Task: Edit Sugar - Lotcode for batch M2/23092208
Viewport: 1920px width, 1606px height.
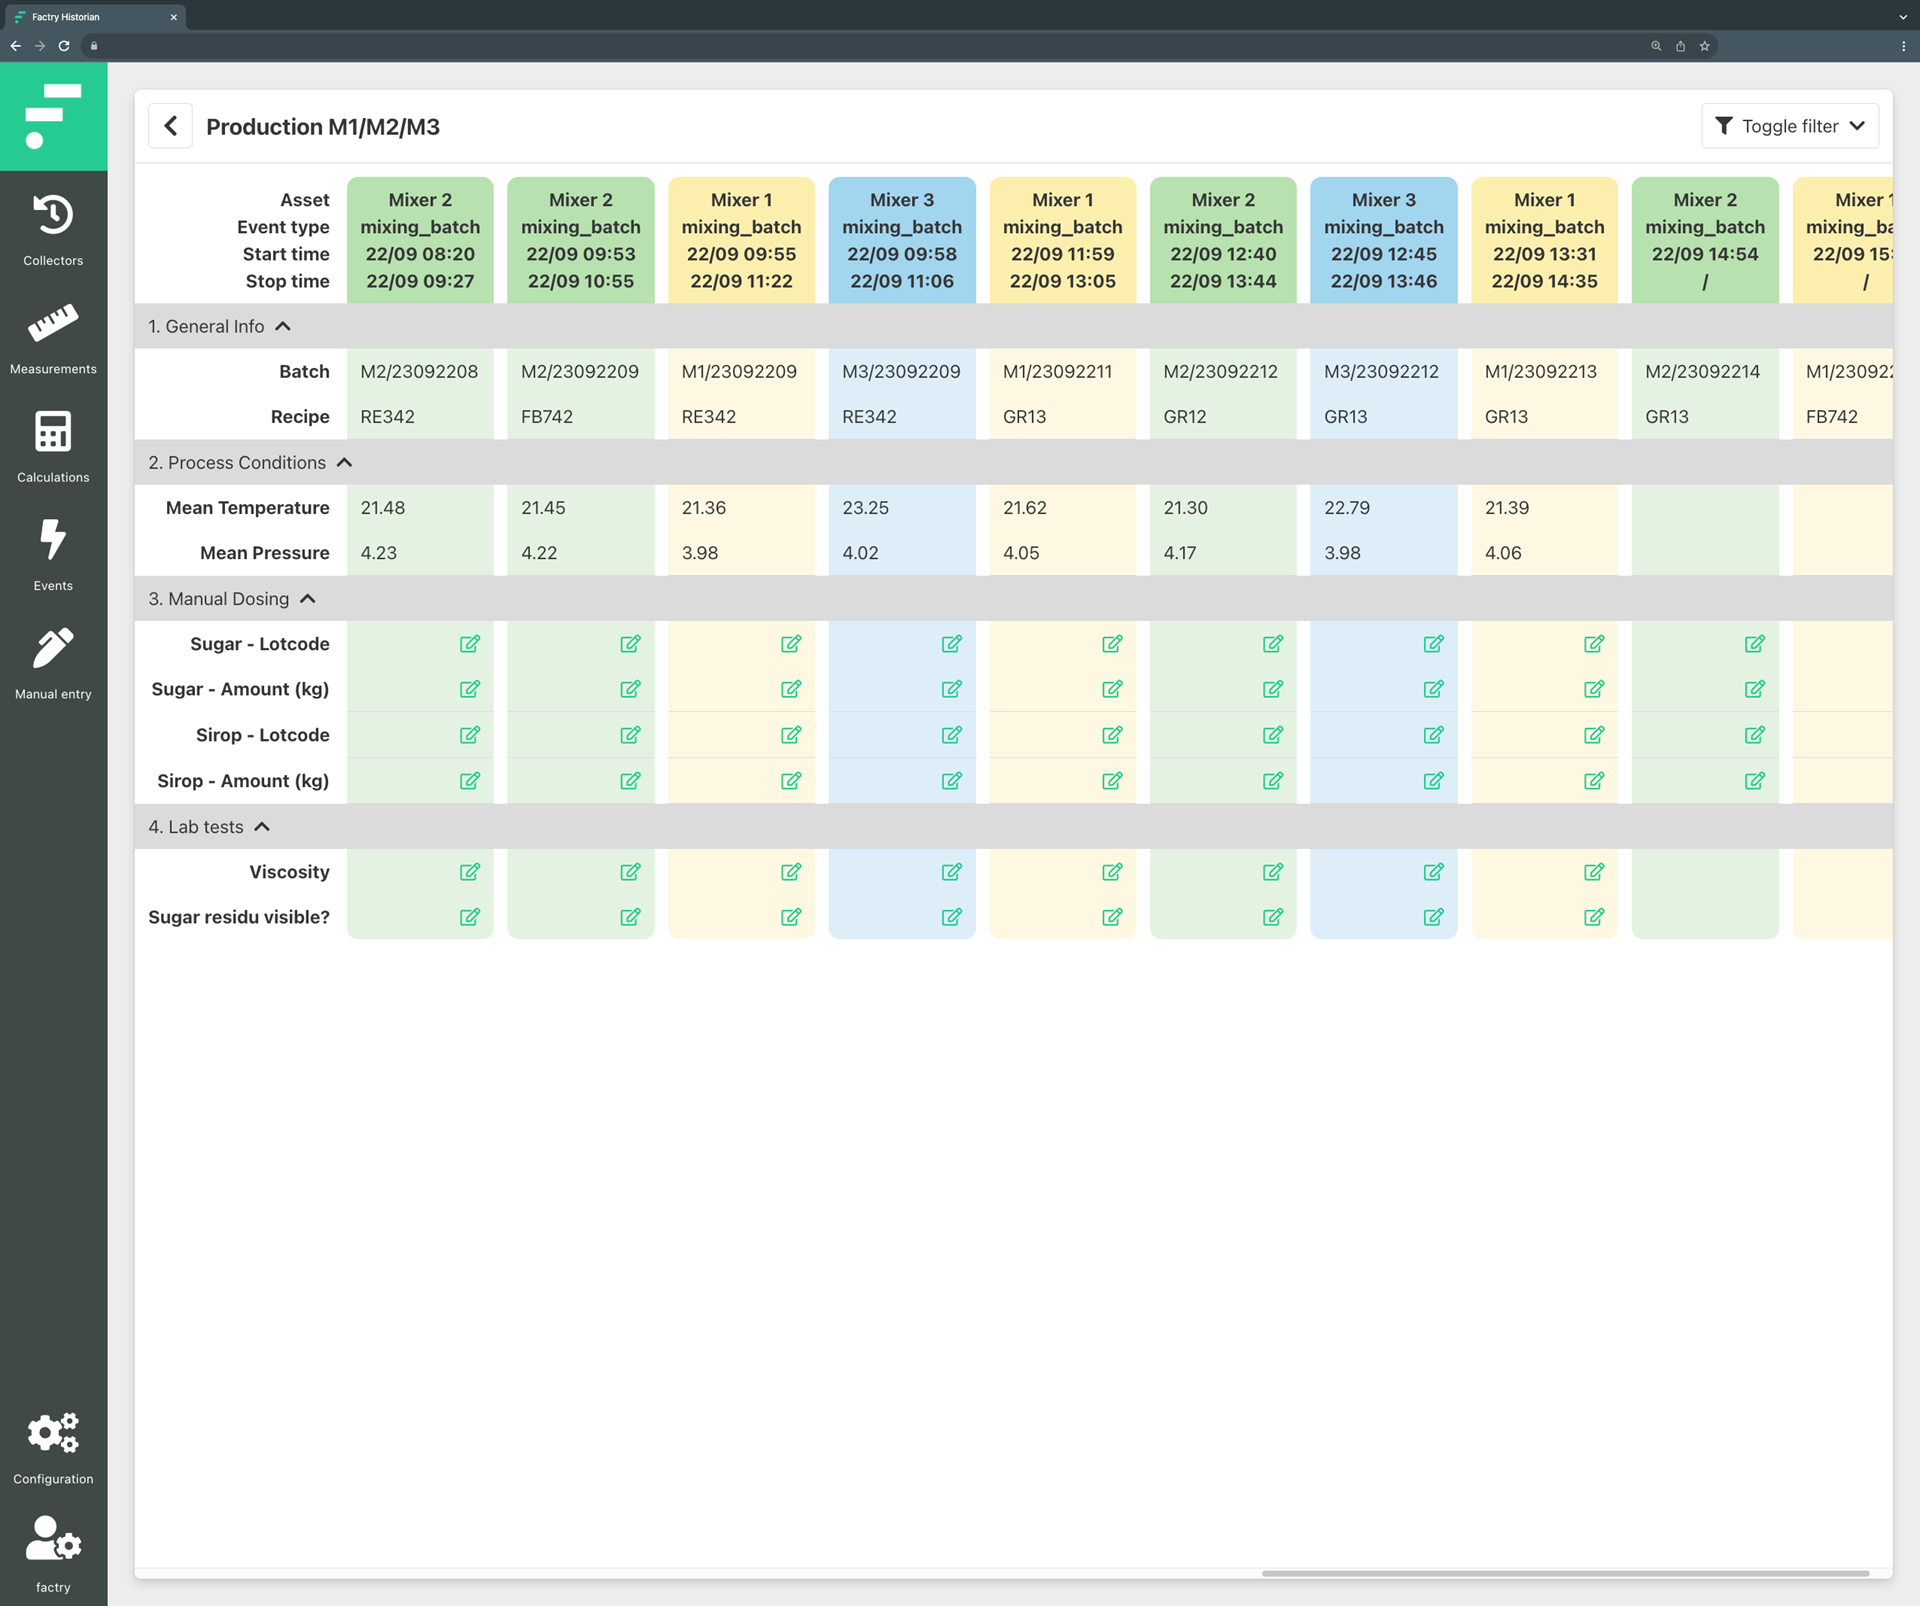Action: pyautogui.click(x=469, y=643)
